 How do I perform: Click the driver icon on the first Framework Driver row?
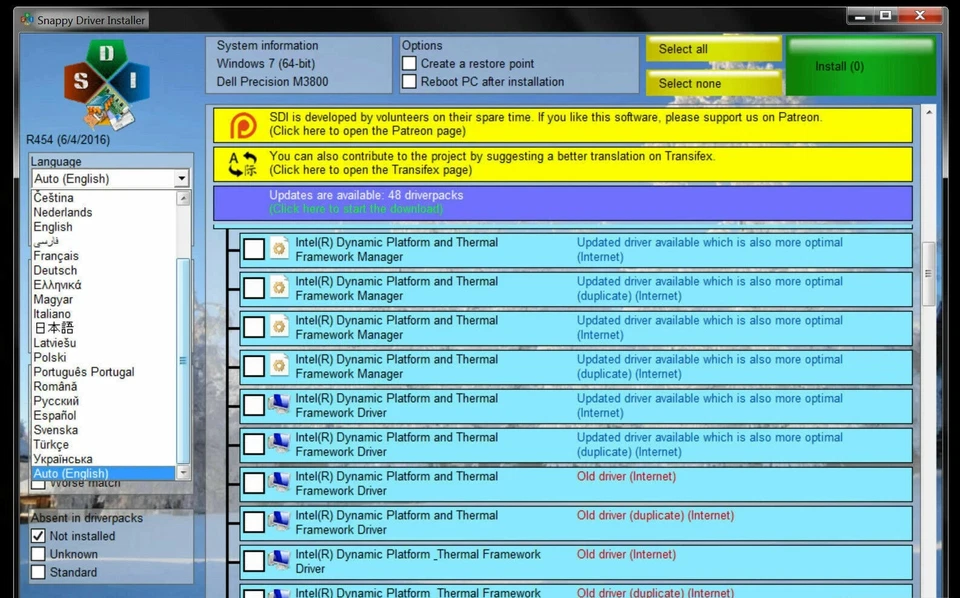tap(278, 405)
